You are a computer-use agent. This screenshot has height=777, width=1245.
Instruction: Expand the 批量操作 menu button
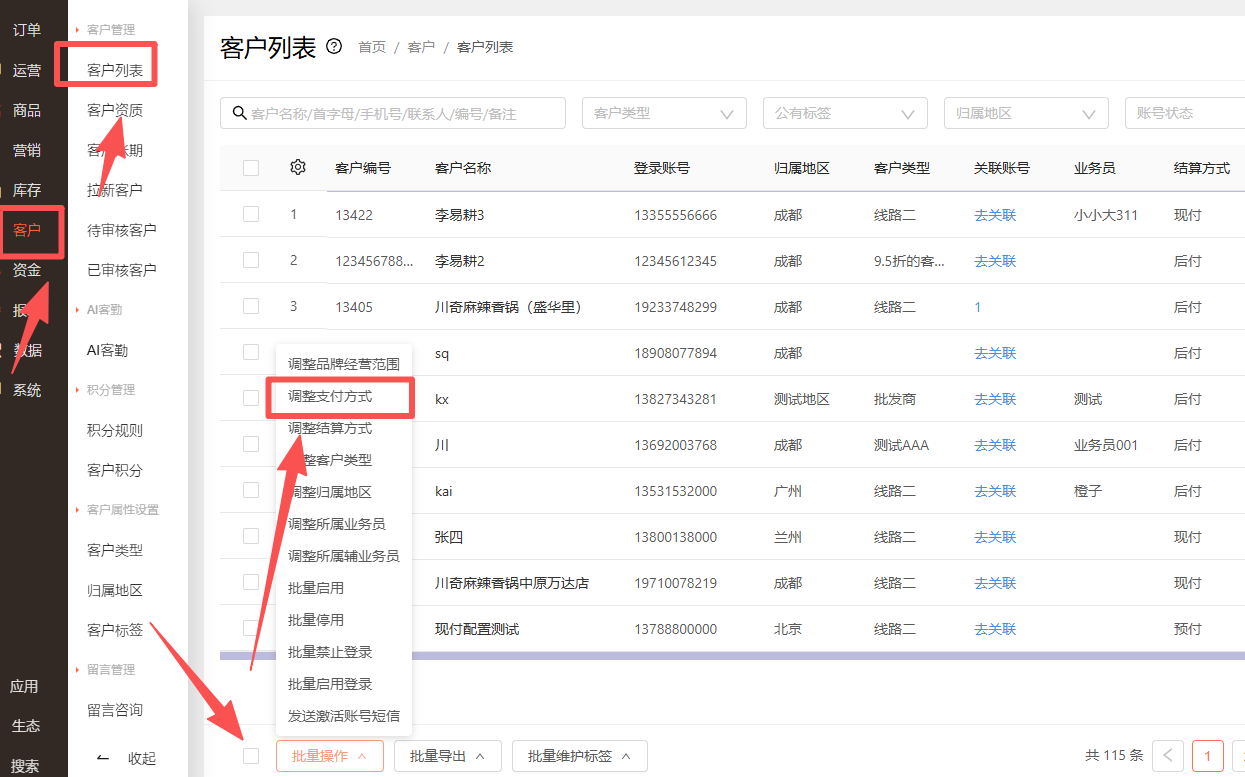329,756
